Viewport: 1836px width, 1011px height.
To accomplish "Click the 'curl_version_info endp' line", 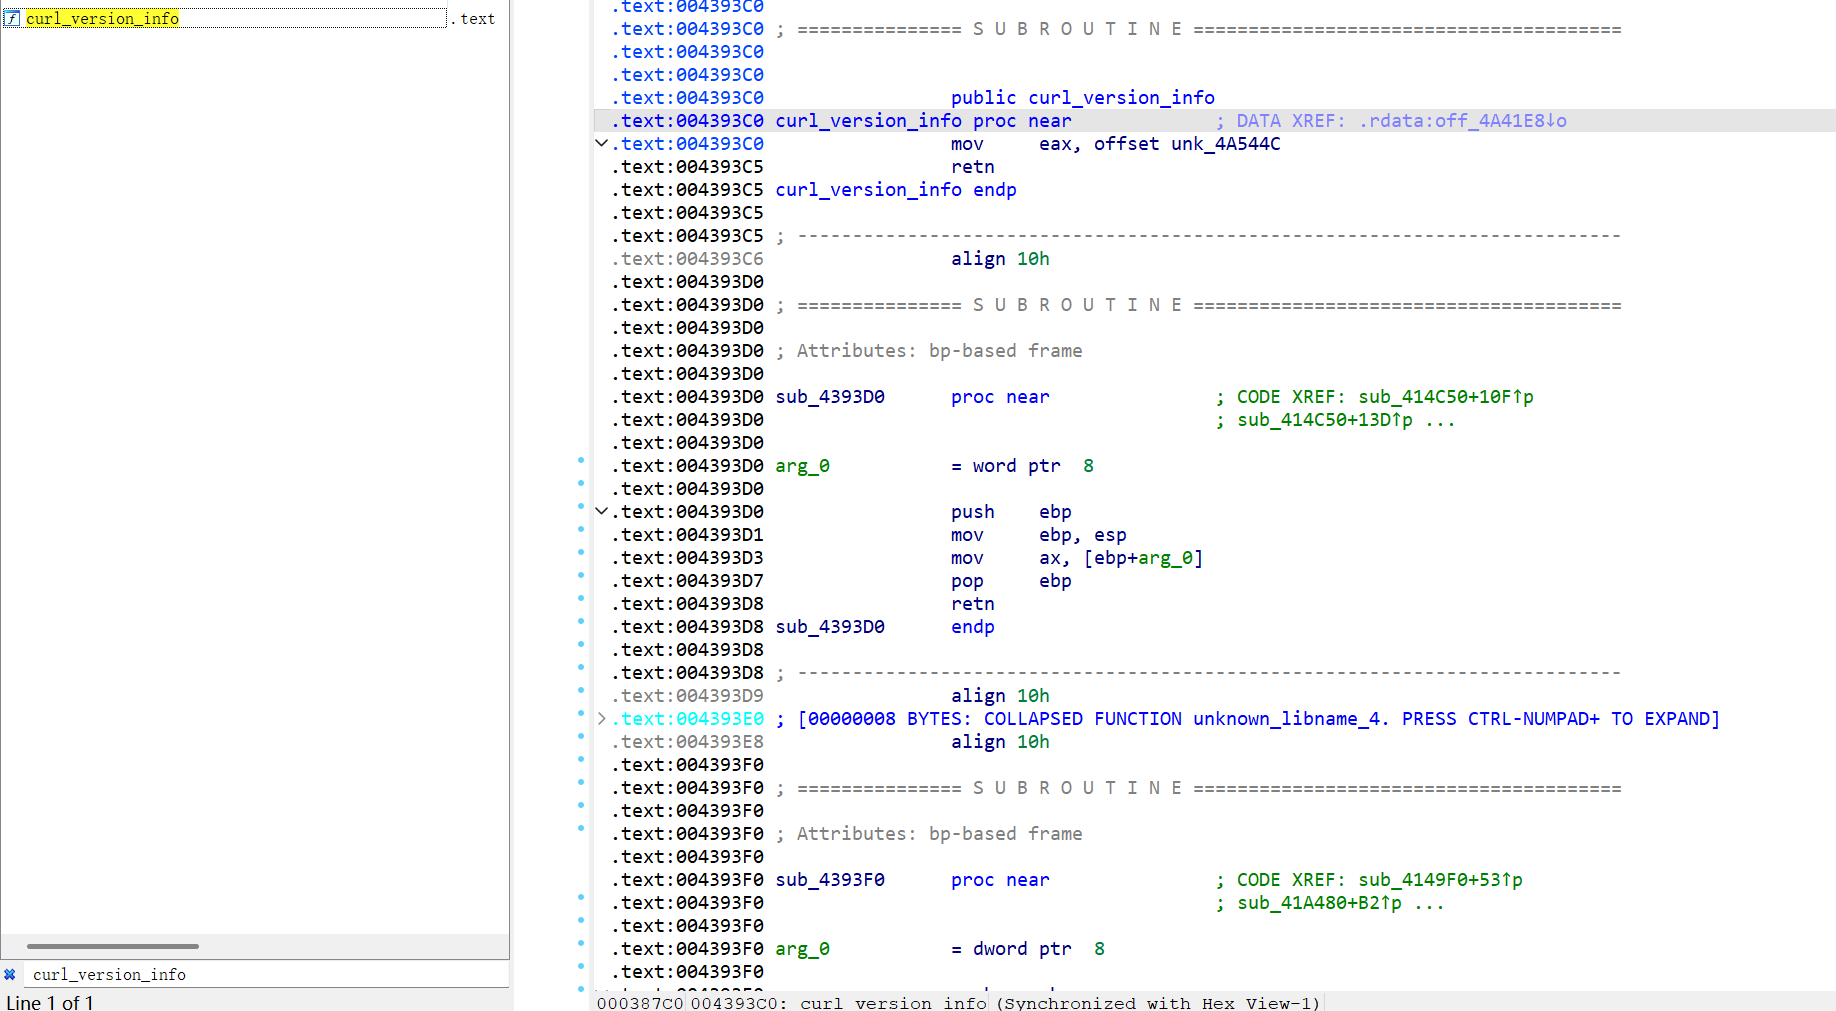I will (896, 189).
